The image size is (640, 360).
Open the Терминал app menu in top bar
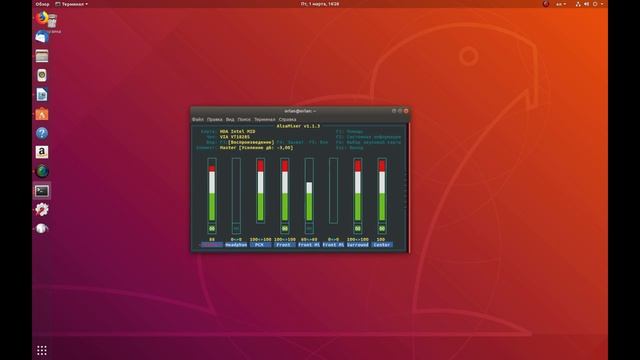point(71,4)
